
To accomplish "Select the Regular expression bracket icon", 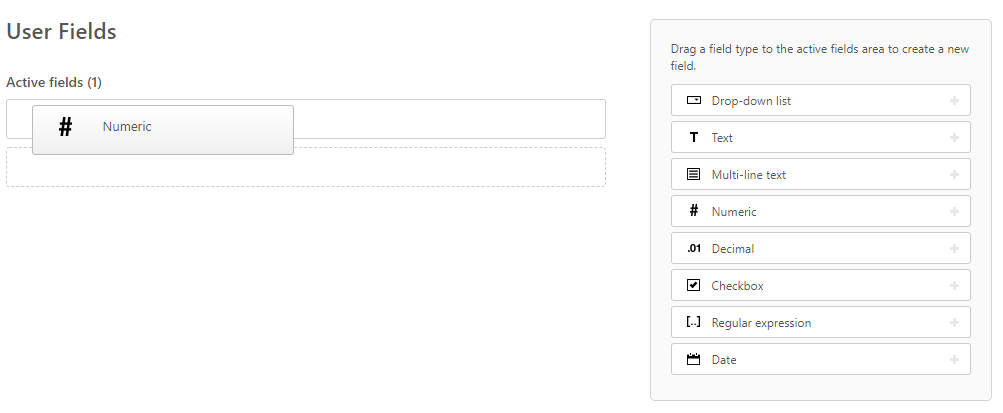I will click(694, 323).
